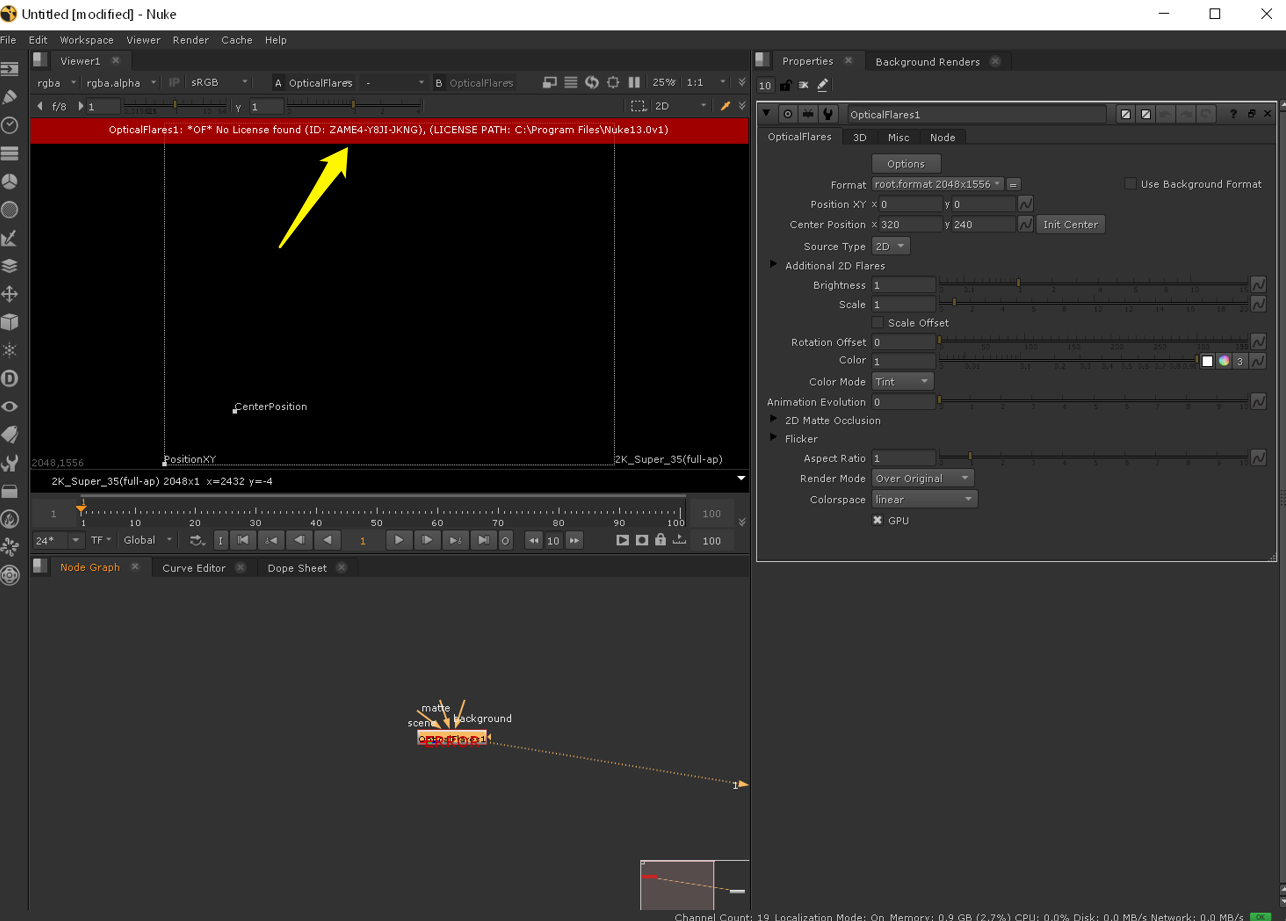
Task: Float the OpticalFlares1 properties panel
Action: [1250, 114]
